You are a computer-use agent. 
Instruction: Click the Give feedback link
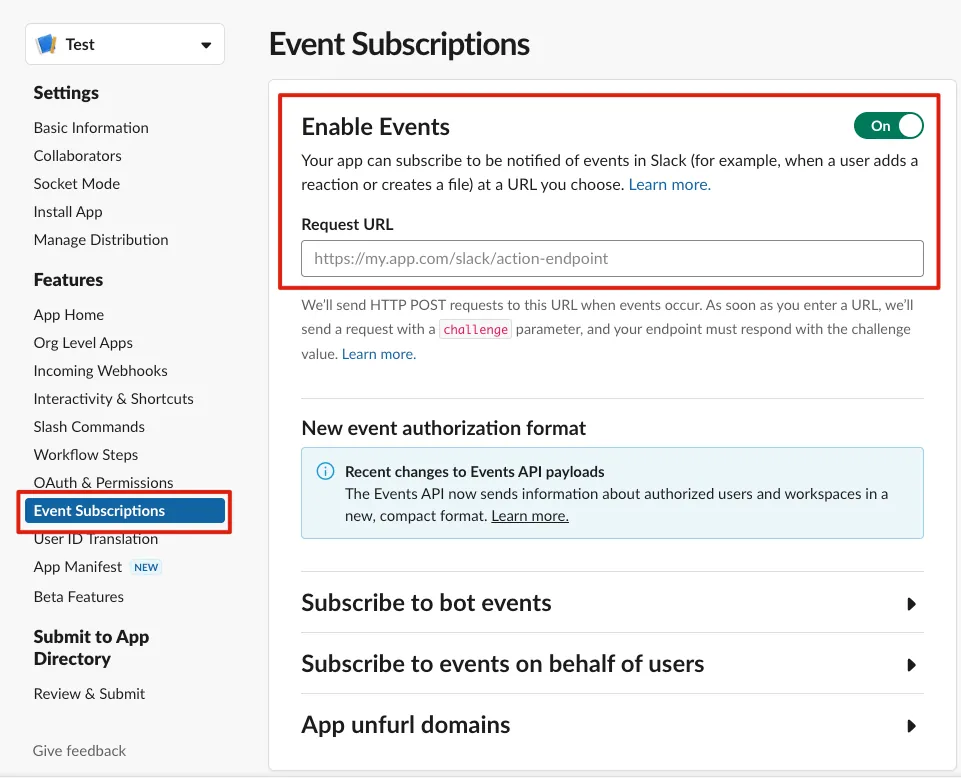[x=79, y=751]
